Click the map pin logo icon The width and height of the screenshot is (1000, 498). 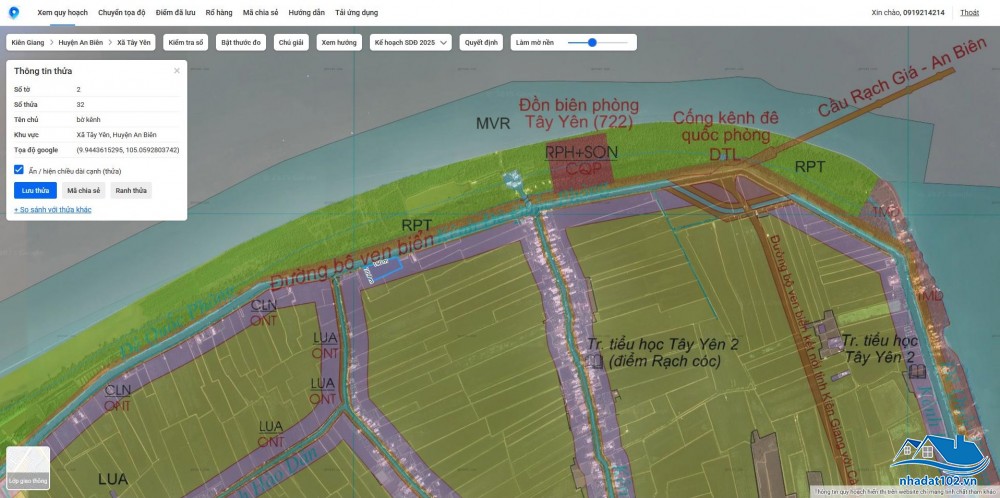click(x=13, y=12)
